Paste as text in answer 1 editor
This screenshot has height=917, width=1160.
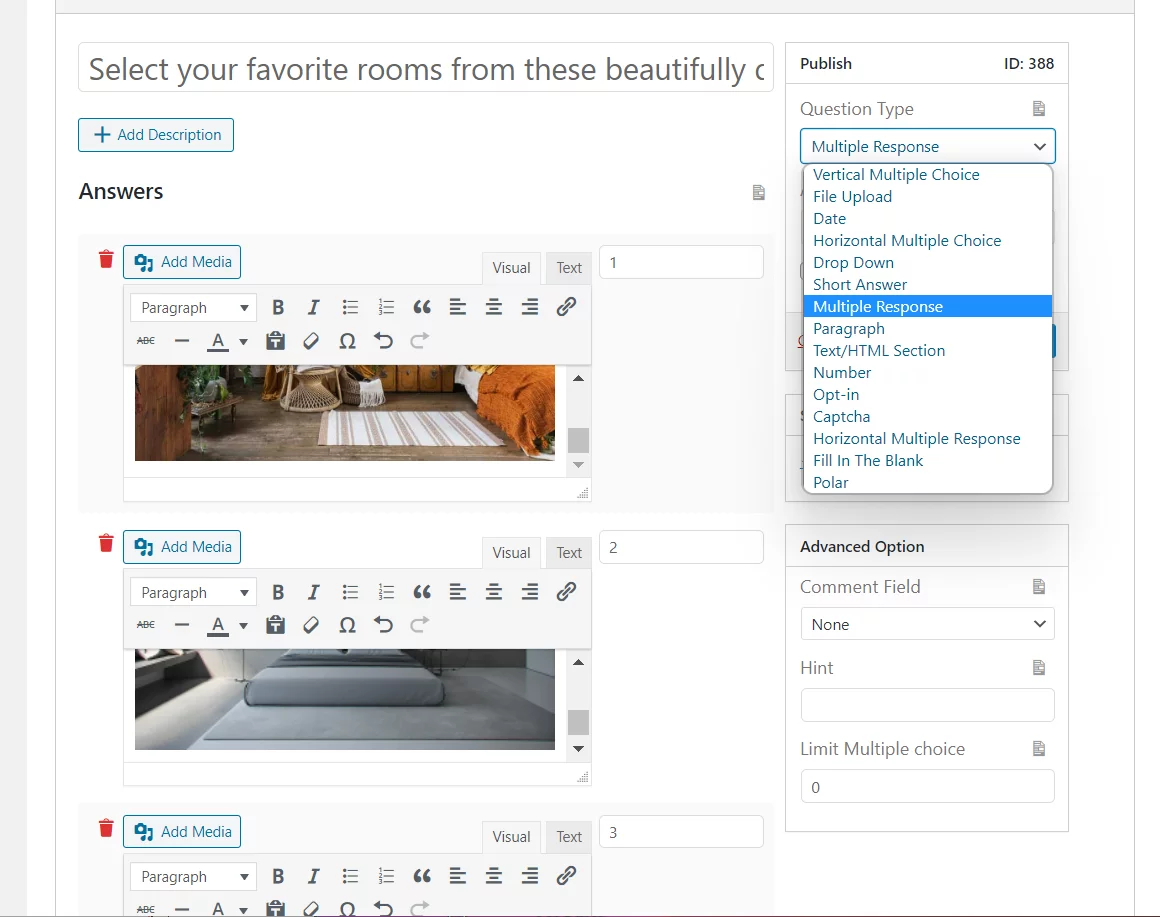275,341
